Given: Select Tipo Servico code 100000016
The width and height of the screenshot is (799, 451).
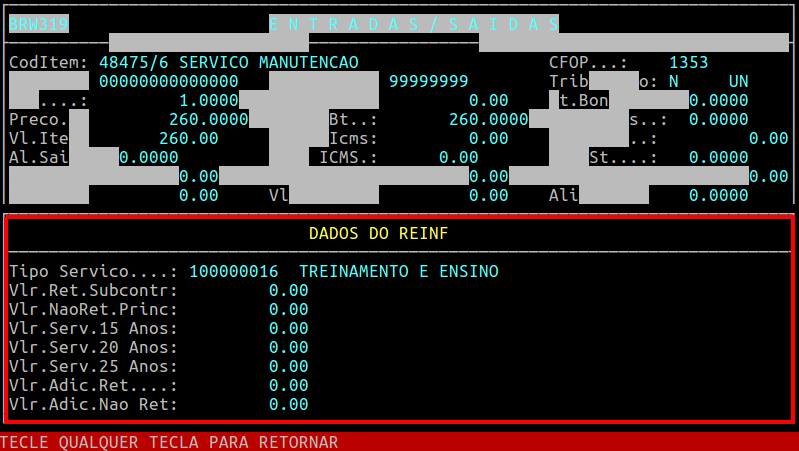Looking at the screenshot, I should click(x=233, y=271).
